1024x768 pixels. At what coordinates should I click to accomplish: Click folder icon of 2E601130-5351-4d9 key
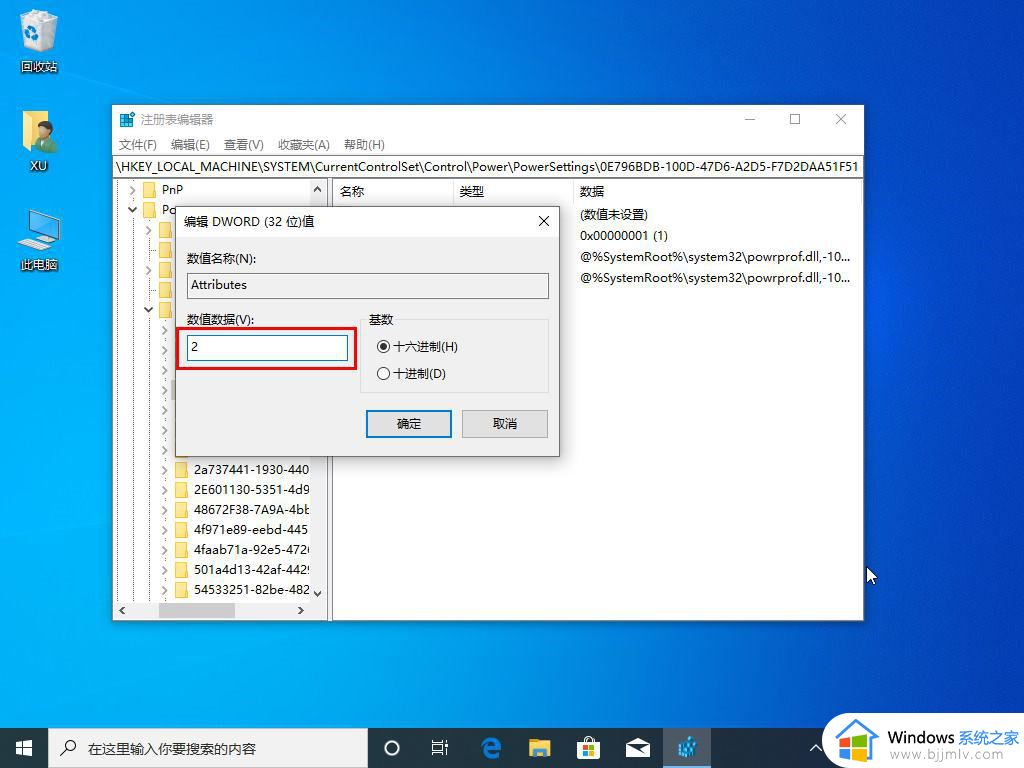point(182,490)
